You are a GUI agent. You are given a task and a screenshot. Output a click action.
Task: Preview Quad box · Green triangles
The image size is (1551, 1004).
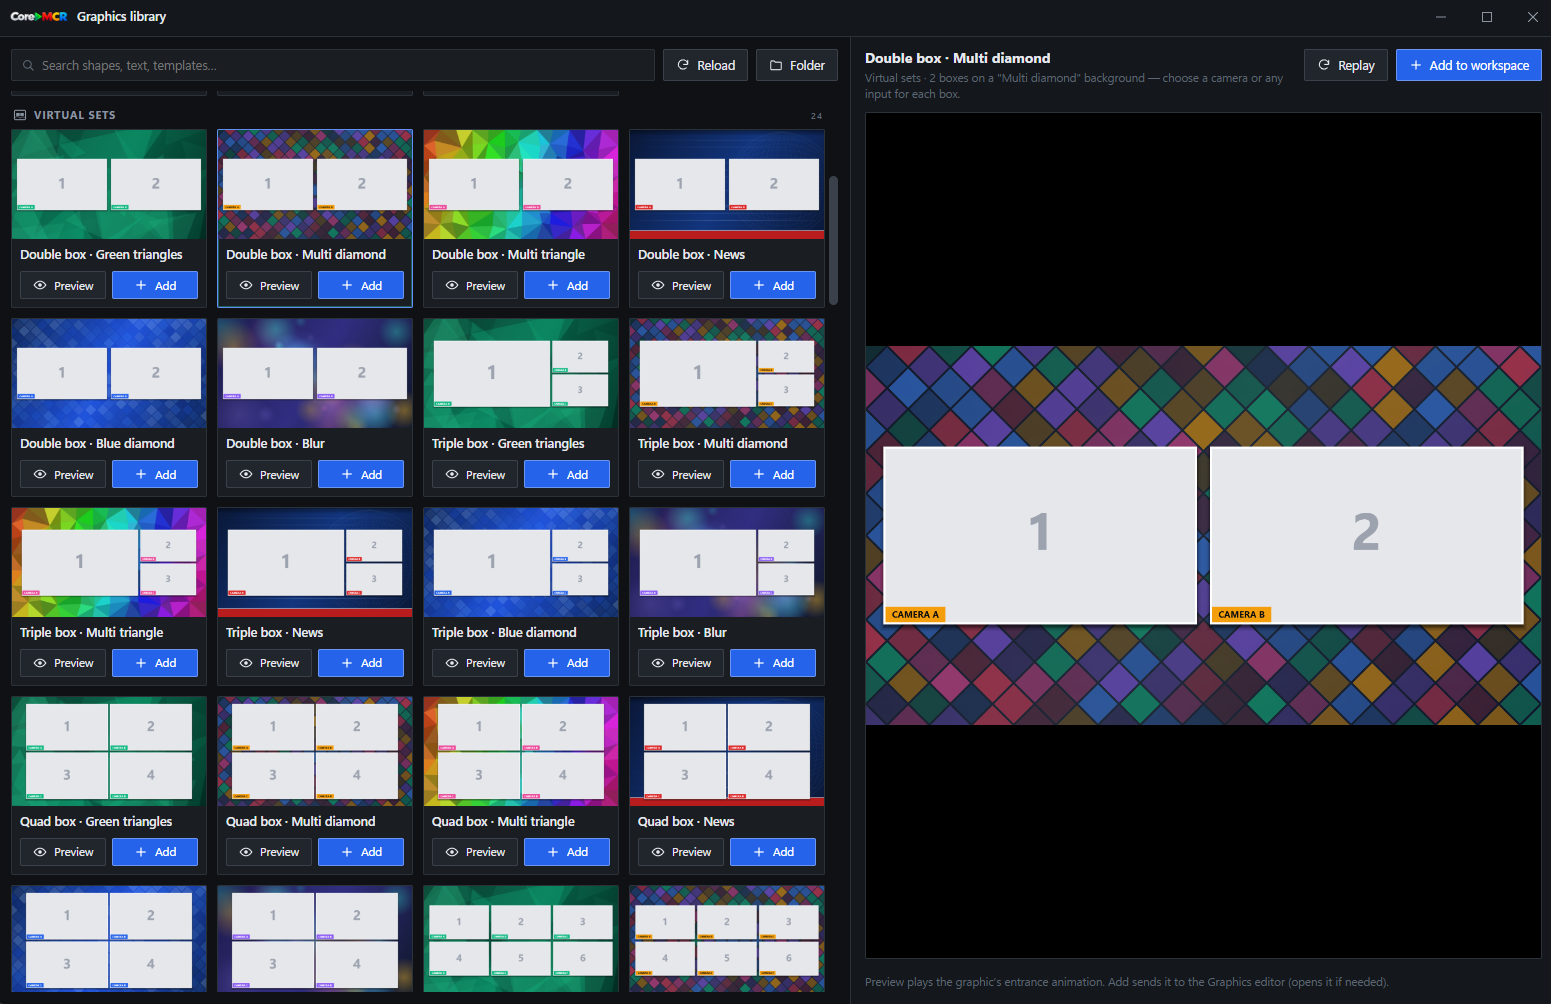[63, 852]
